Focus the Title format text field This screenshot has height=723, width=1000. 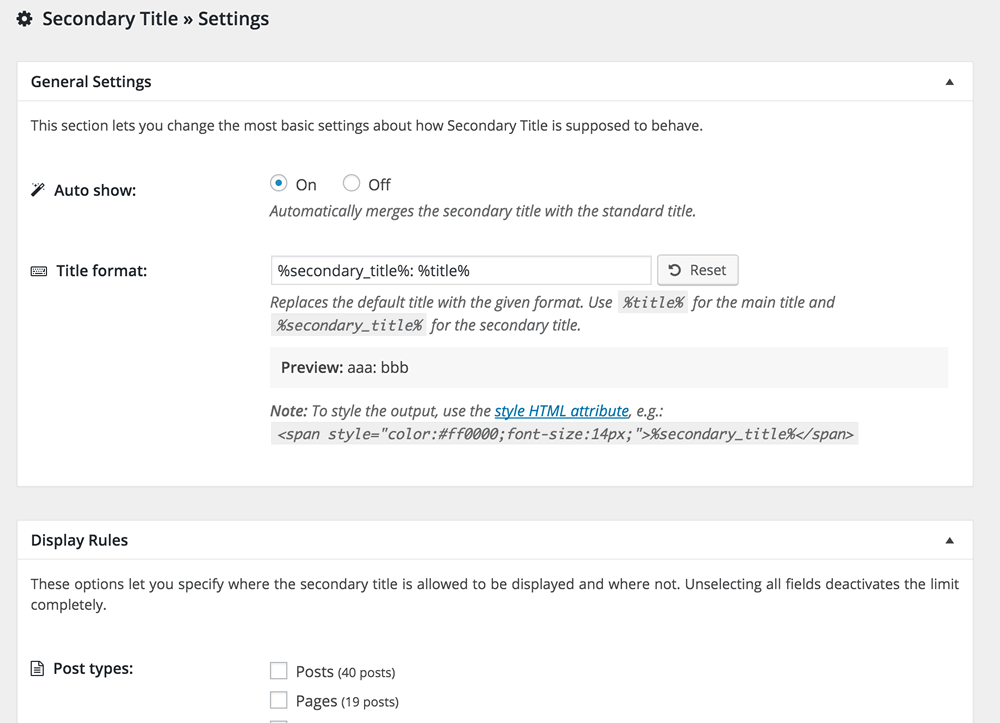460,270
